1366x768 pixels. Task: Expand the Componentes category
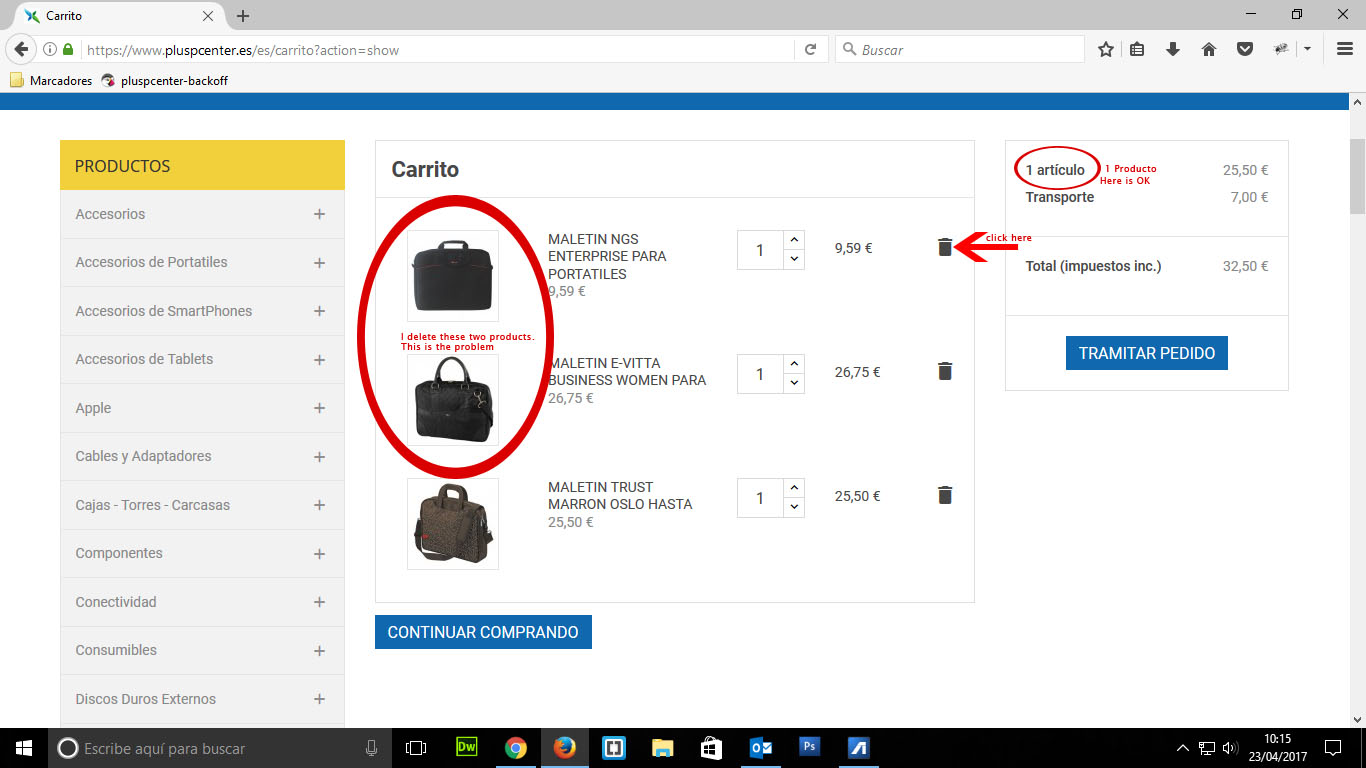pos(319,554)
